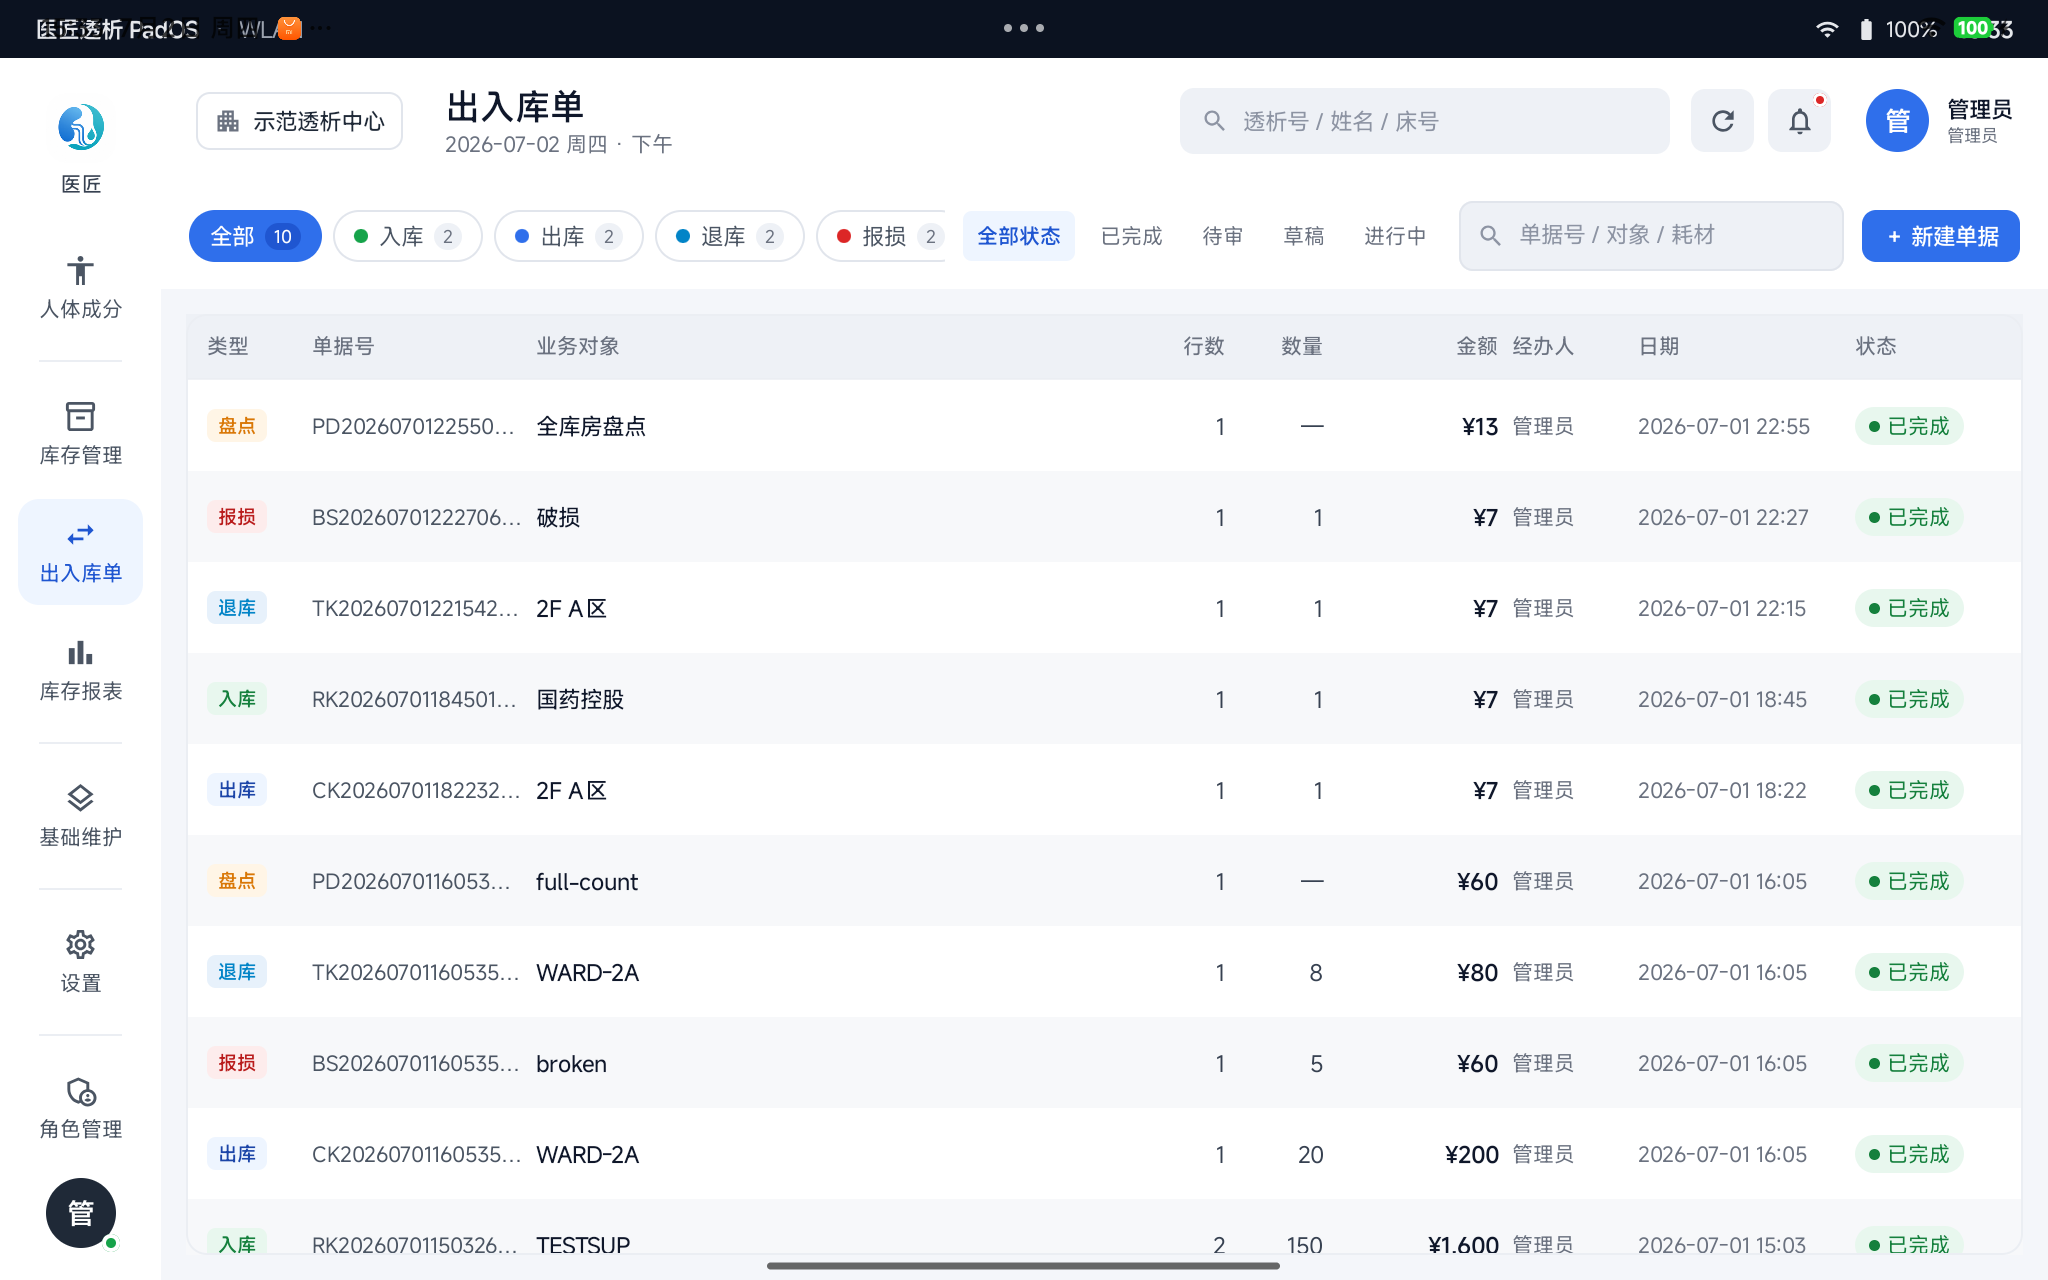The height and width of the screenshot is (1280, 2048).
Task: Click the blue 管 avatar in header
Action: 1897,121
